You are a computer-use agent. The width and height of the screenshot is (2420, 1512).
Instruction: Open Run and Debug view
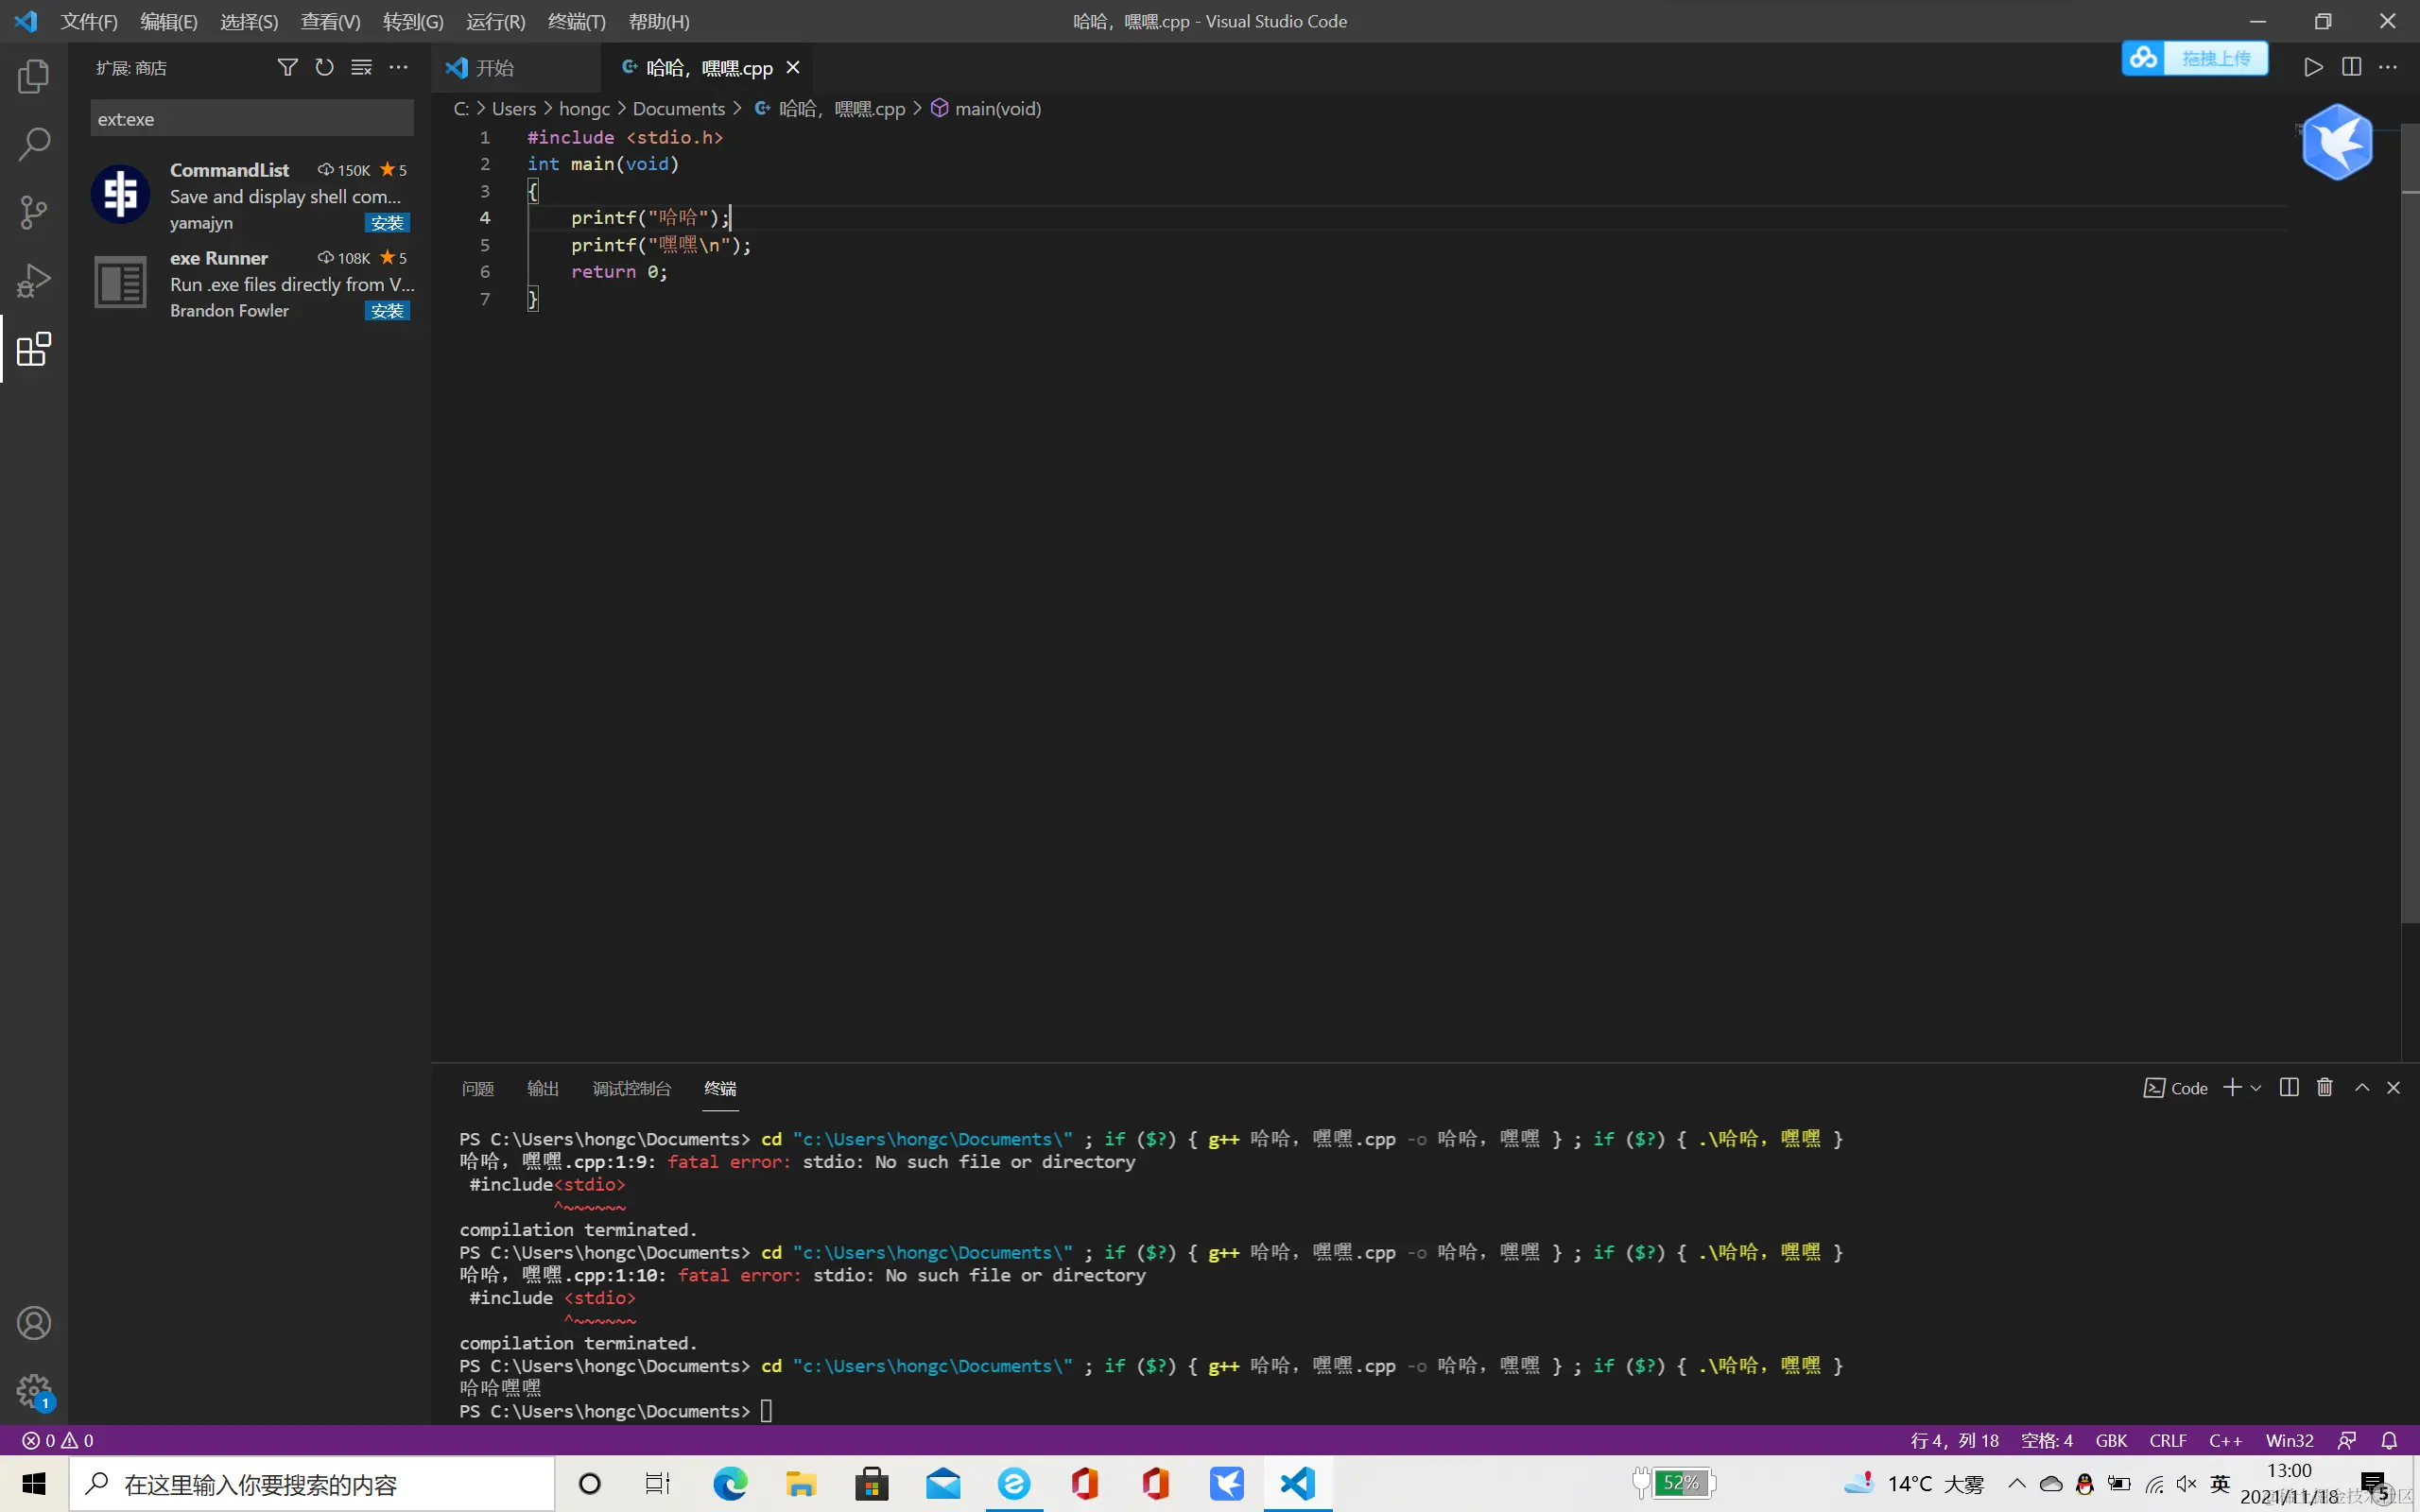tap(34, 281)
